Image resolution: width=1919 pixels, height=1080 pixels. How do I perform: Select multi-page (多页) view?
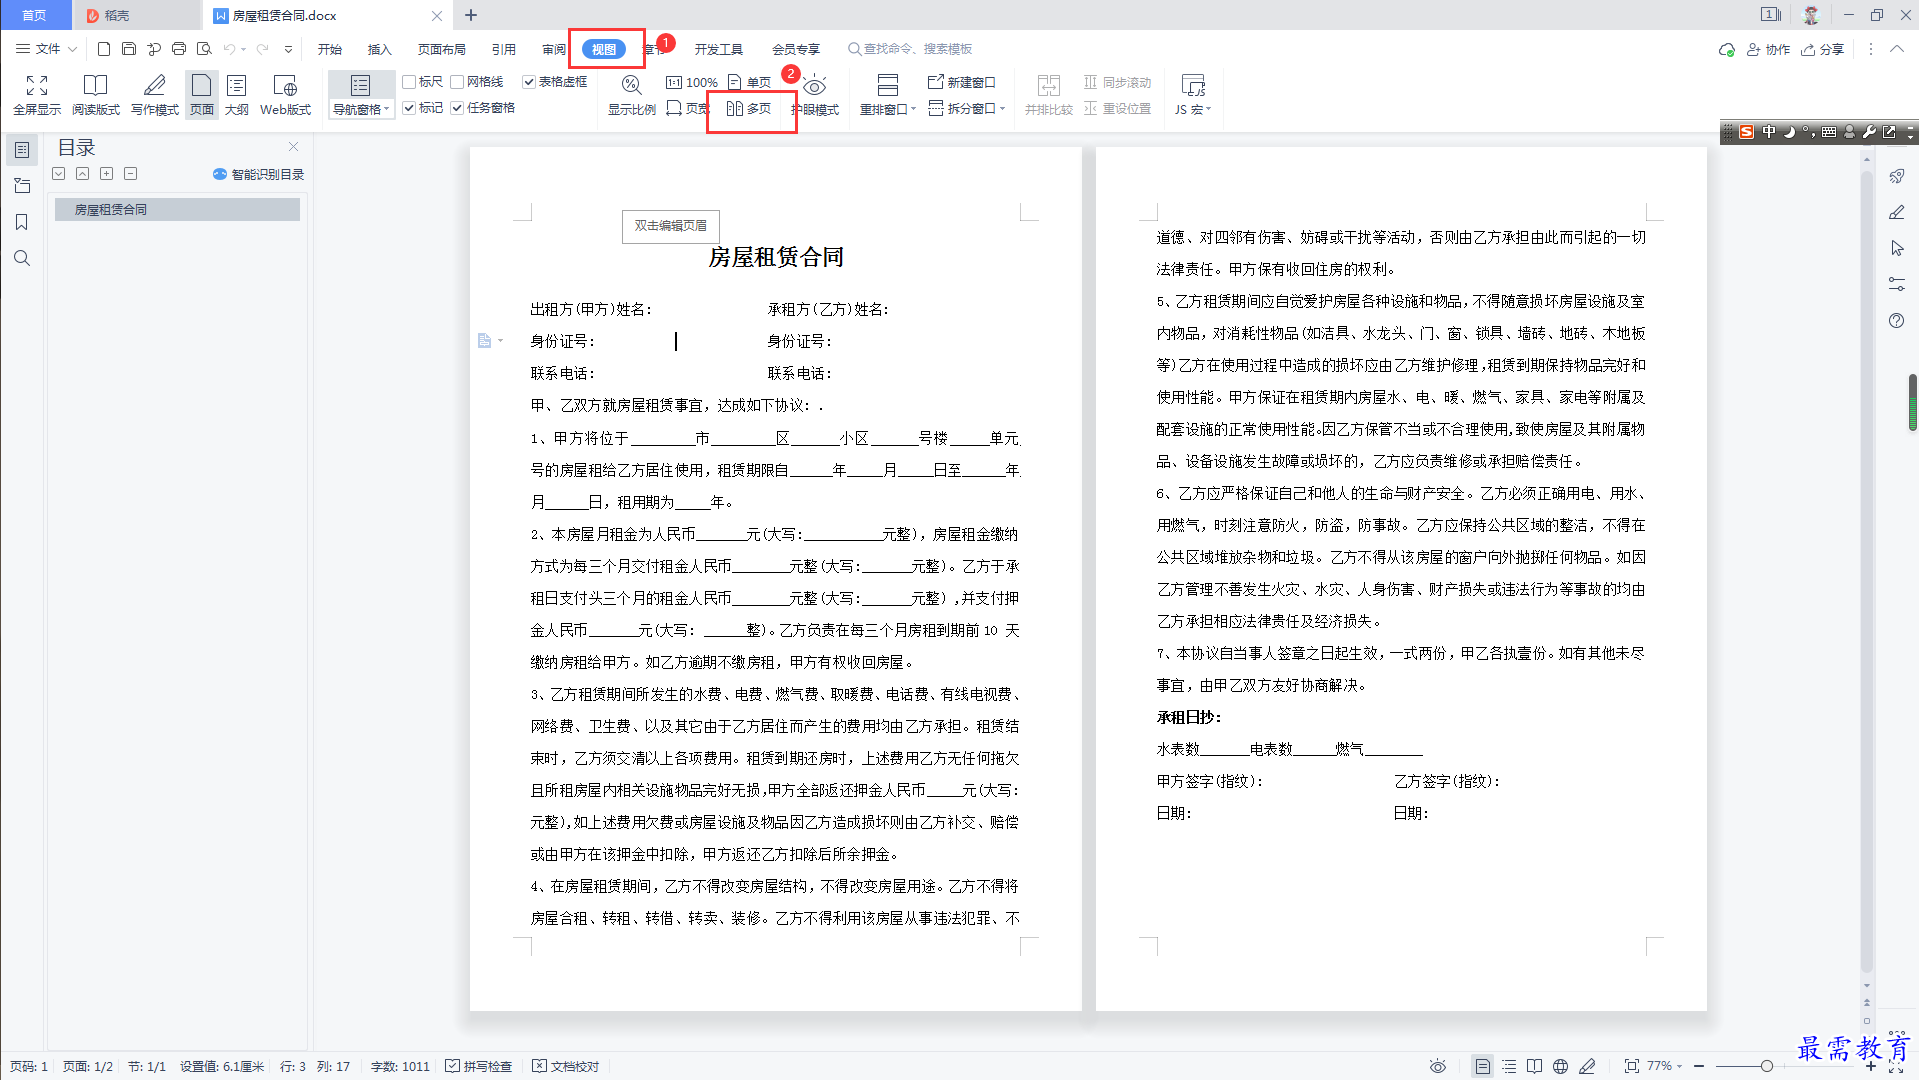click(749, 108)
